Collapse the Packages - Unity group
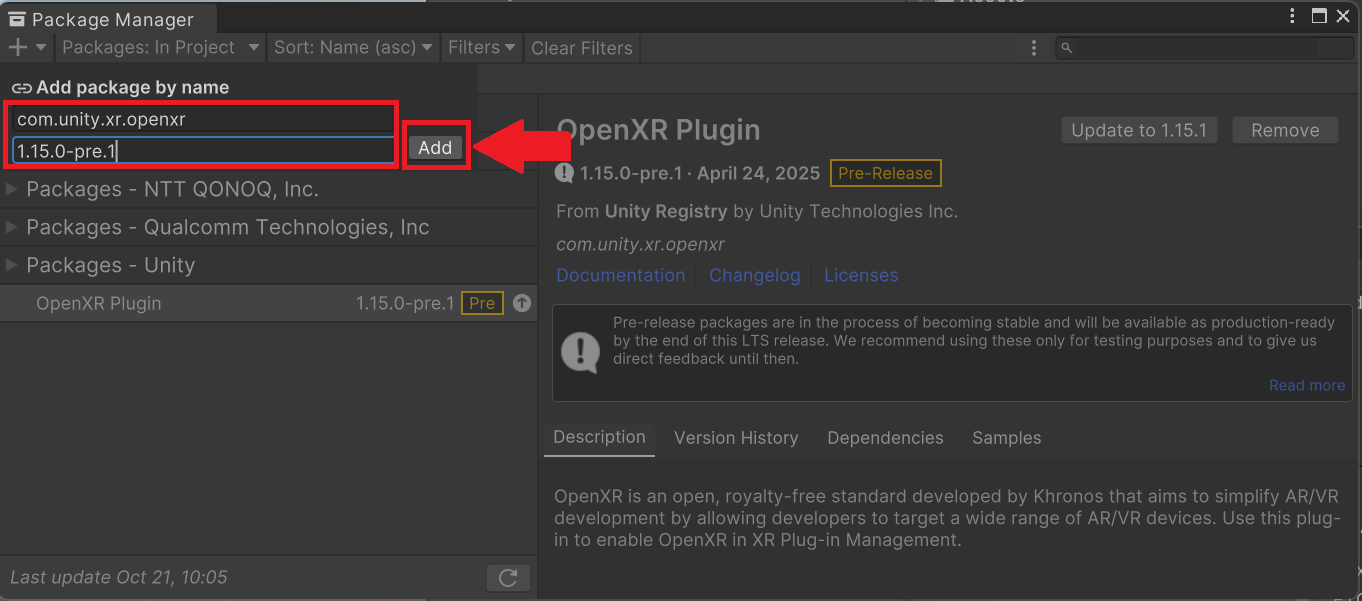 (12, 265)
